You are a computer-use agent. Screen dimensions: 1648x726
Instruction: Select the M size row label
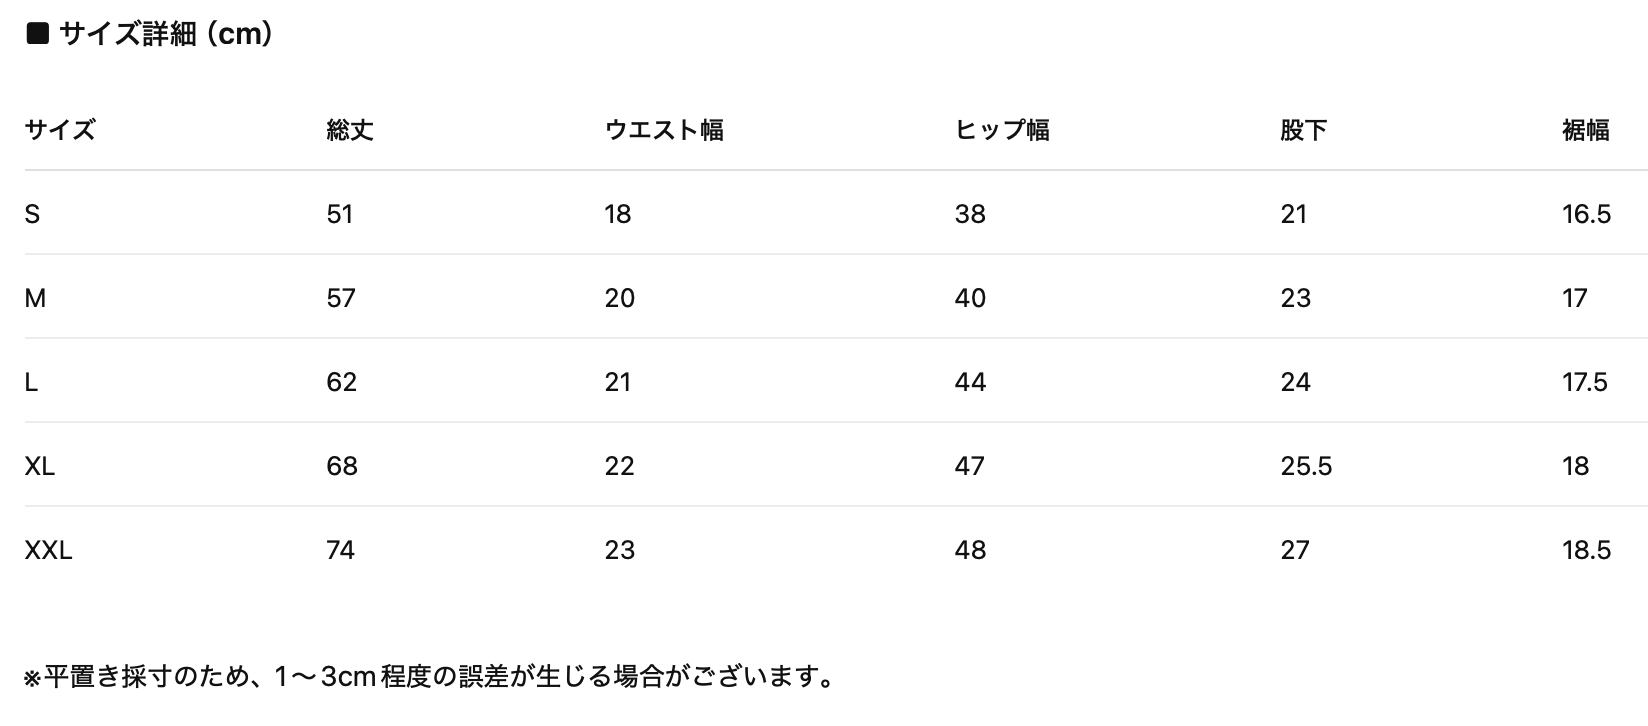point(35,298)
